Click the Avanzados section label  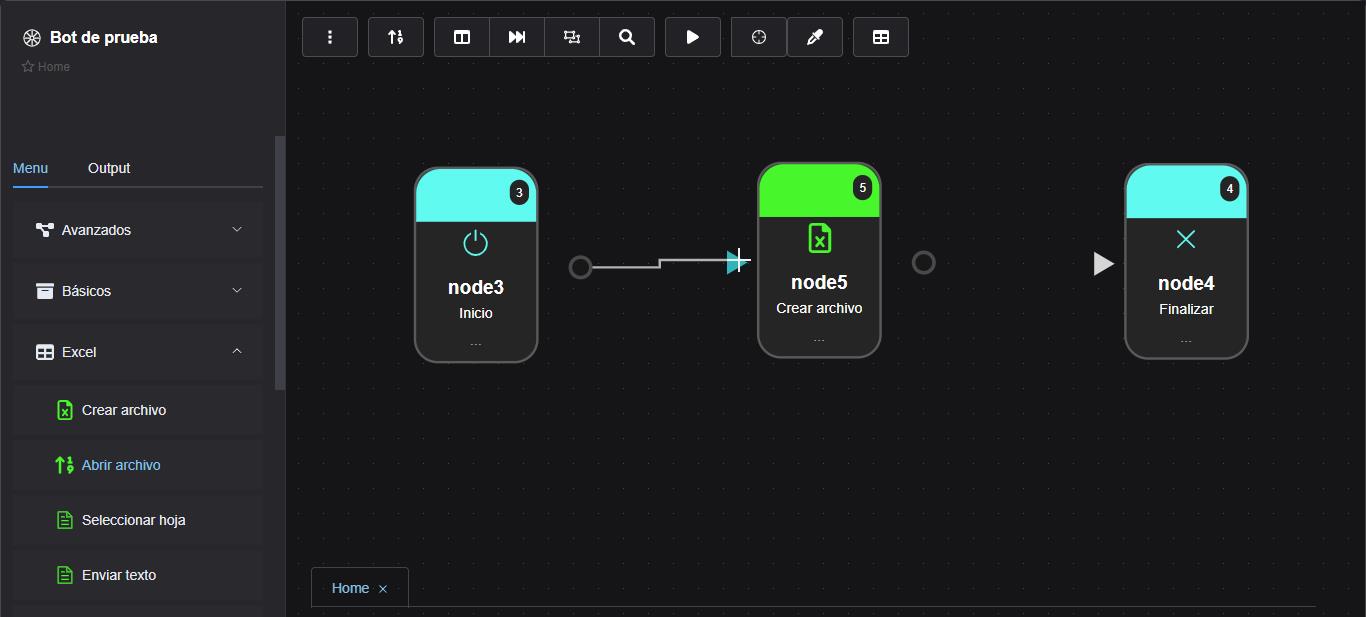click(96, 230)
